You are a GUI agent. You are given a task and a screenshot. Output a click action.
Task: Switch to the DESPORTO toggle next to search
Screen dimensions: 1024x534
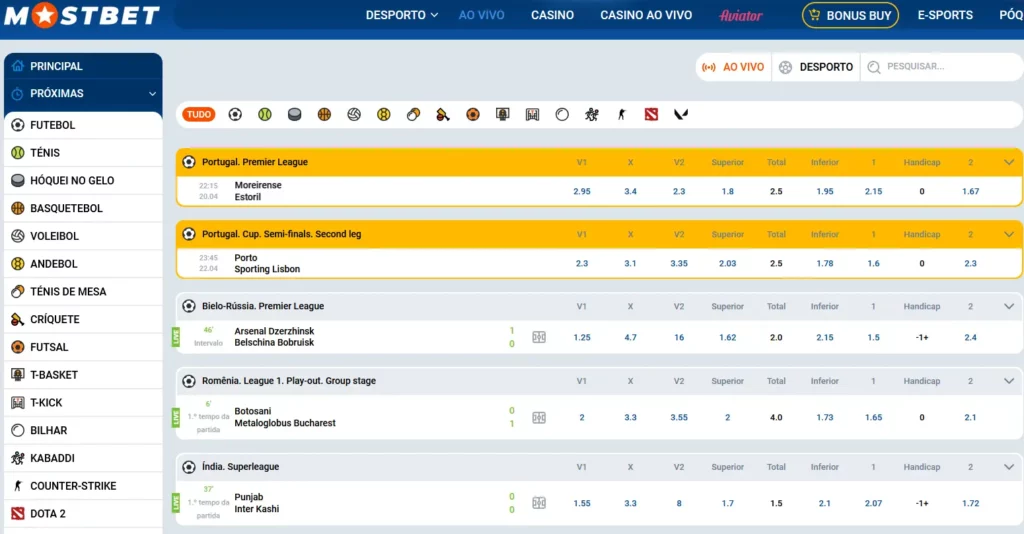[816, 67]
